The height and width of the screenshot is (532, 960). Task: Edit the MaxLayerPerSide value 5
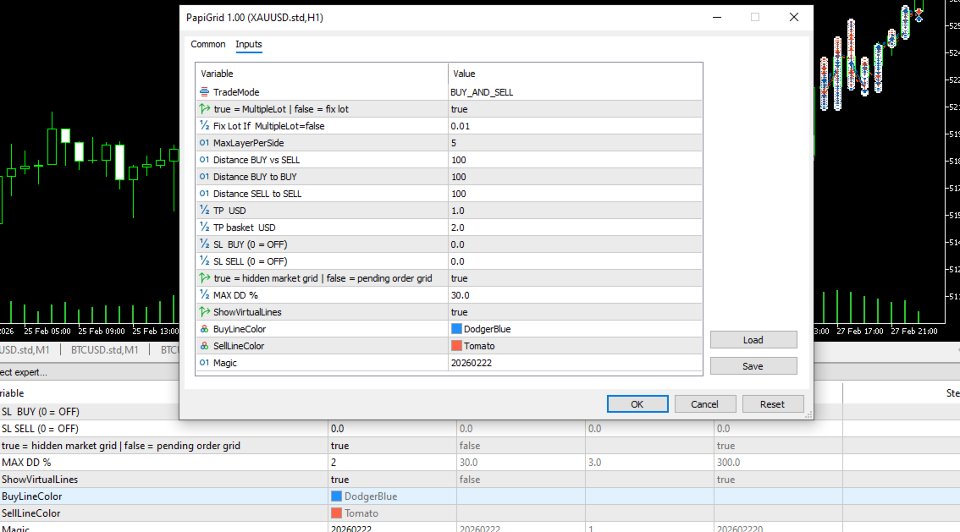tap(576, 143)
